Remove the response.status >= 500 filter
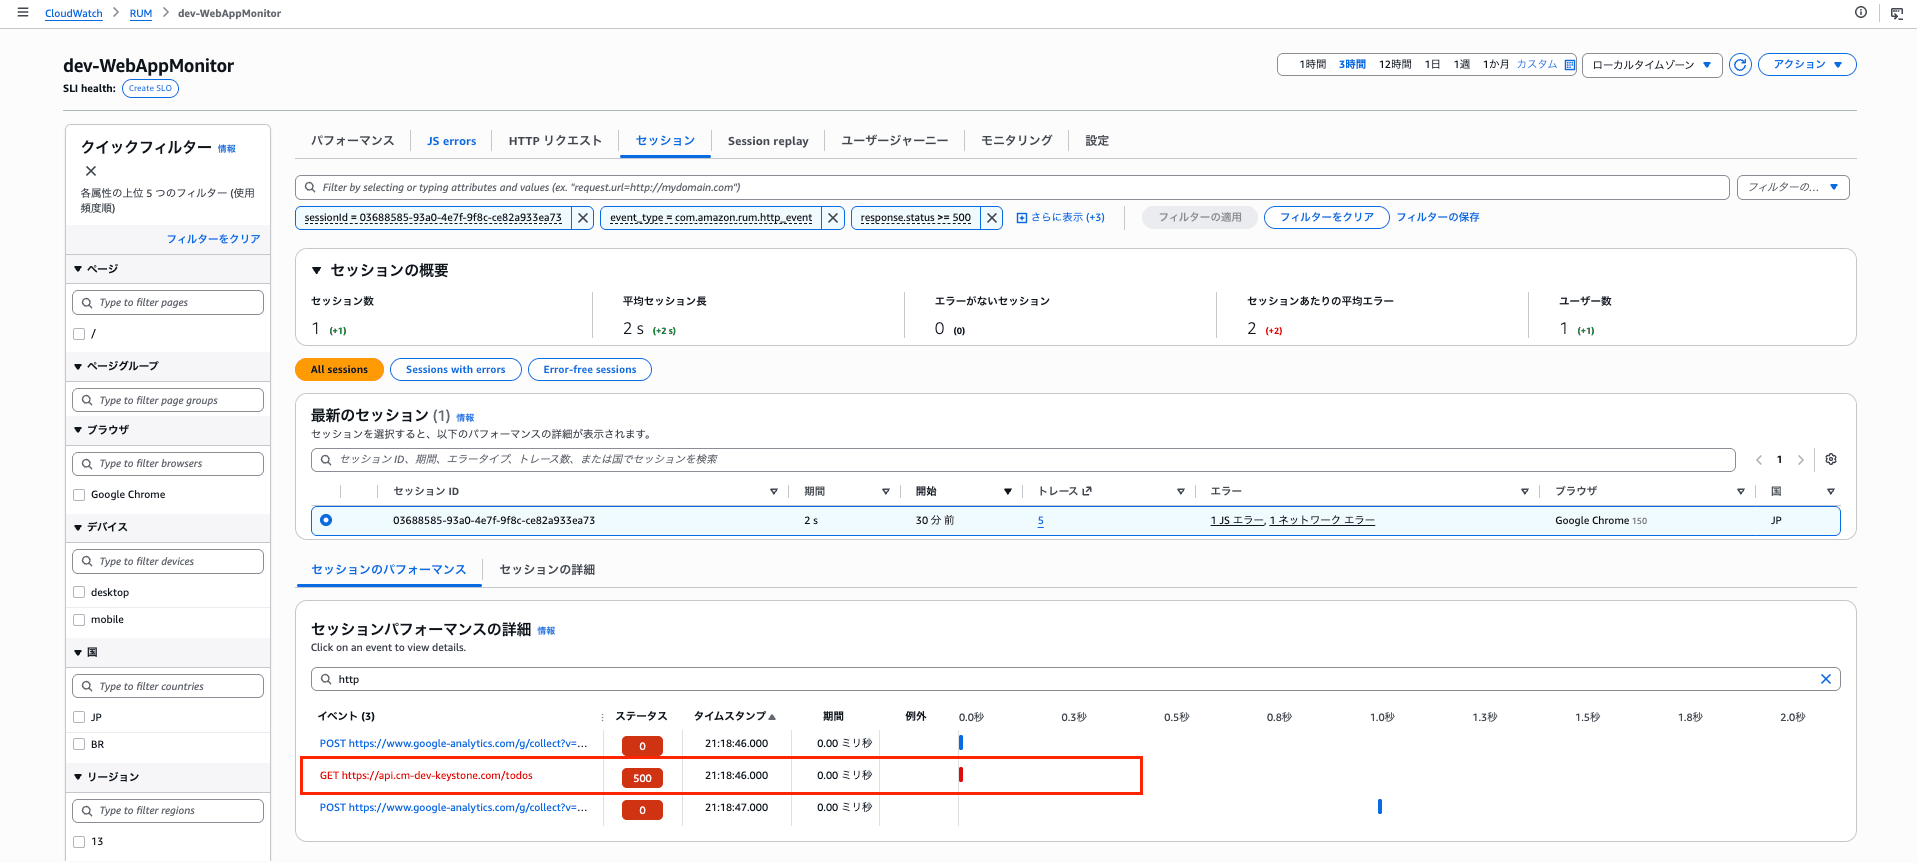The width and height of the screenshot is (1917, 863). (x=991, y=218)
